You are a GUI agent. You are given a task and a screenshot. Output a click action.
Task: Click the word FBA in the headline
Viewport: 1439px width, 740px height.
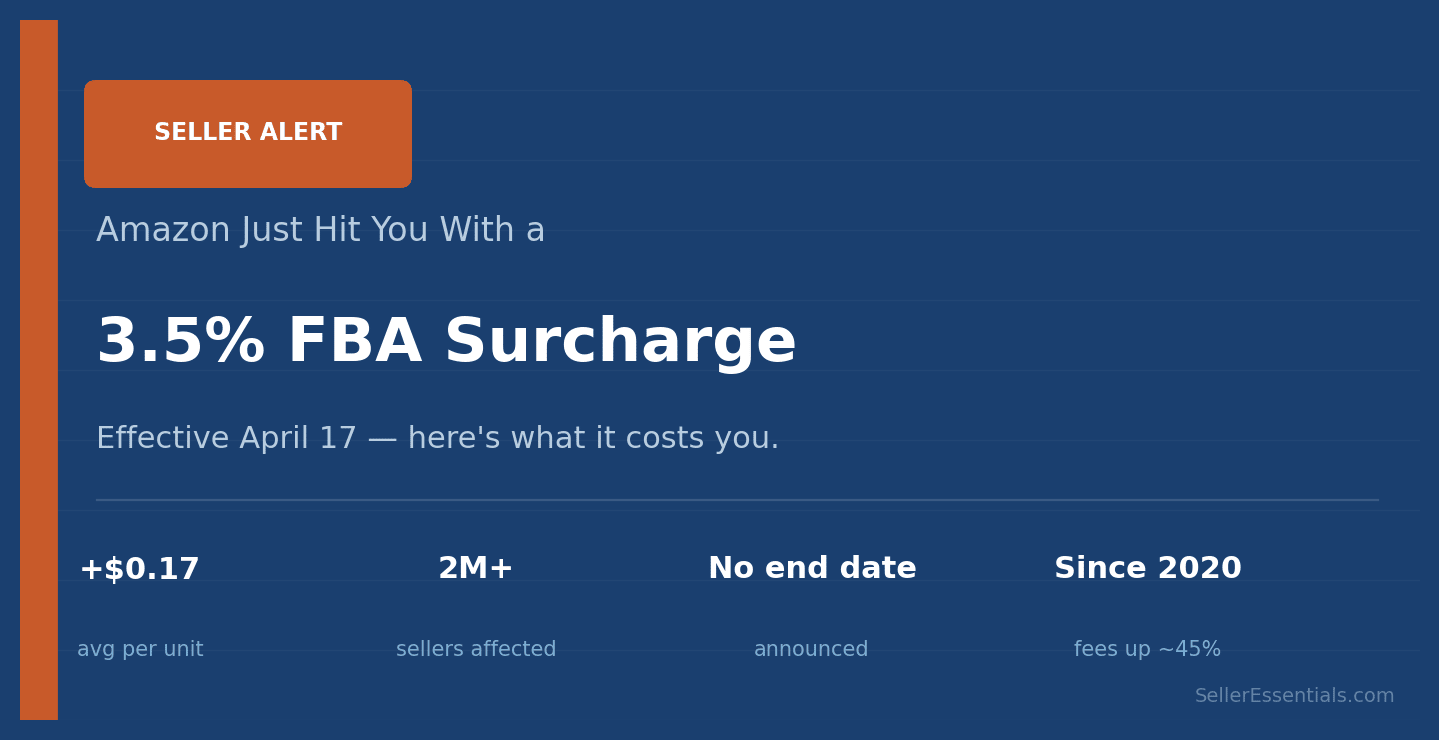point(354,343)
